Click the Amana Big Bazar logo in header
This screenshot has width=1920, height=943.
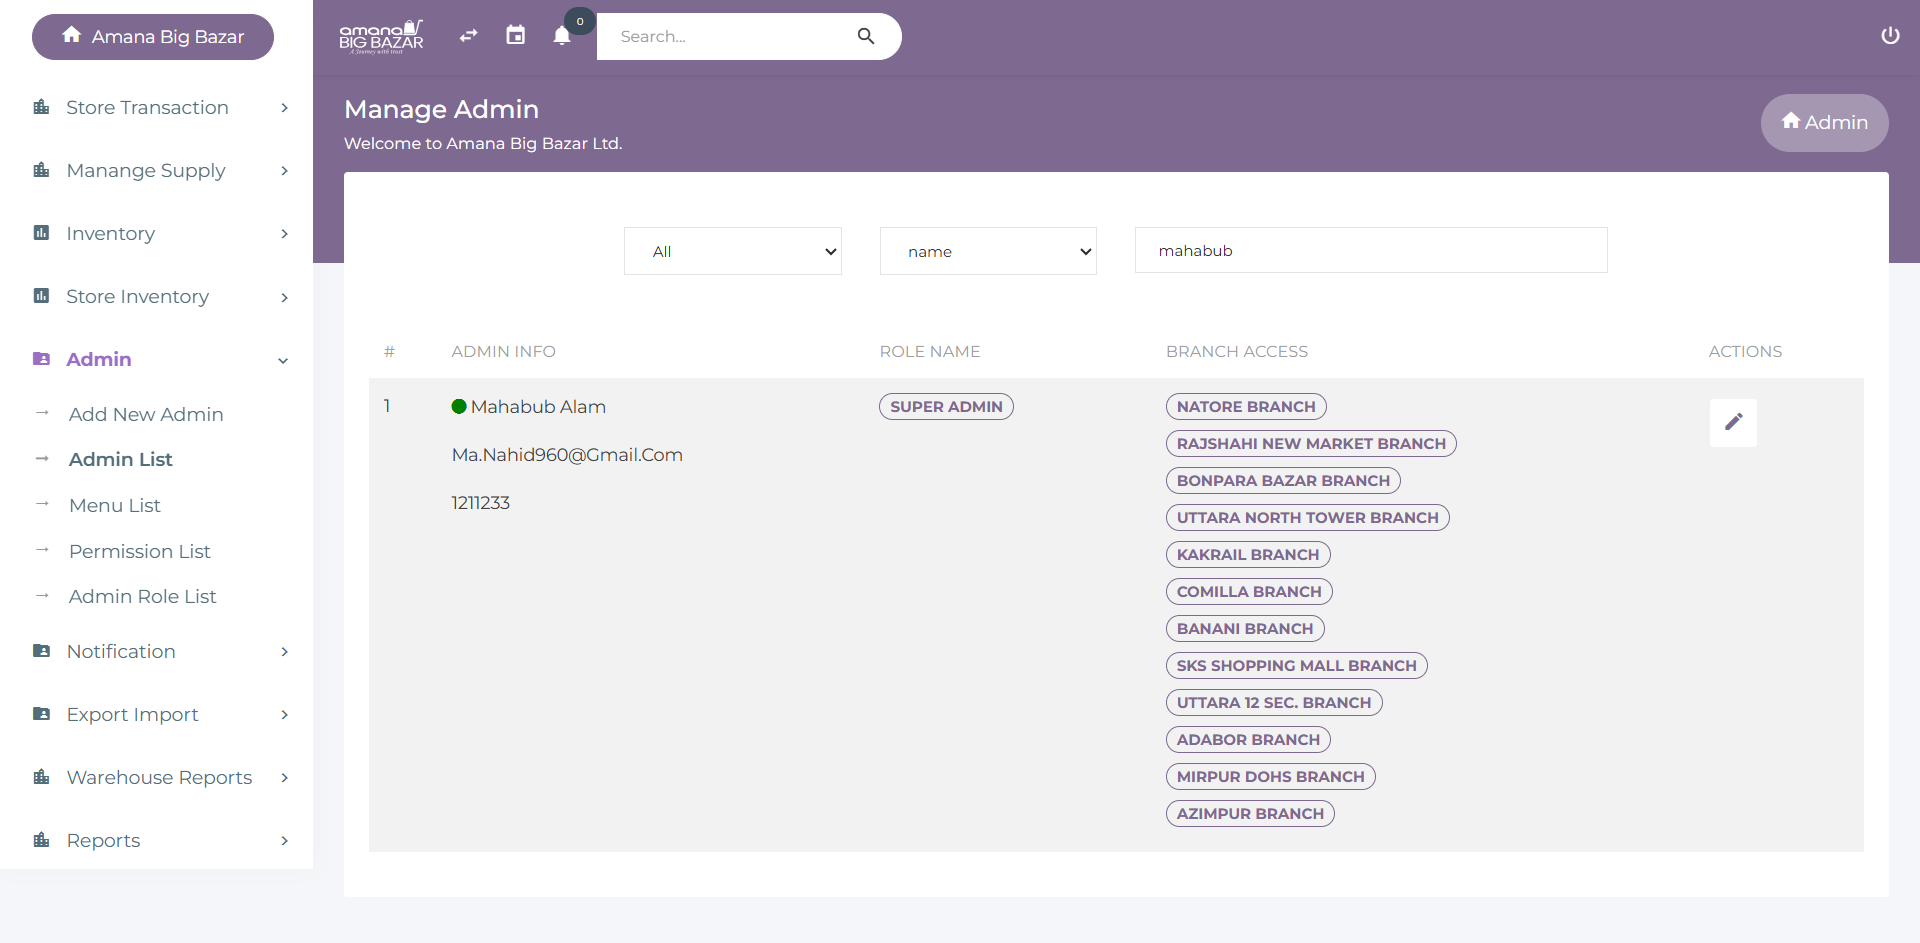tap(381, 37)
